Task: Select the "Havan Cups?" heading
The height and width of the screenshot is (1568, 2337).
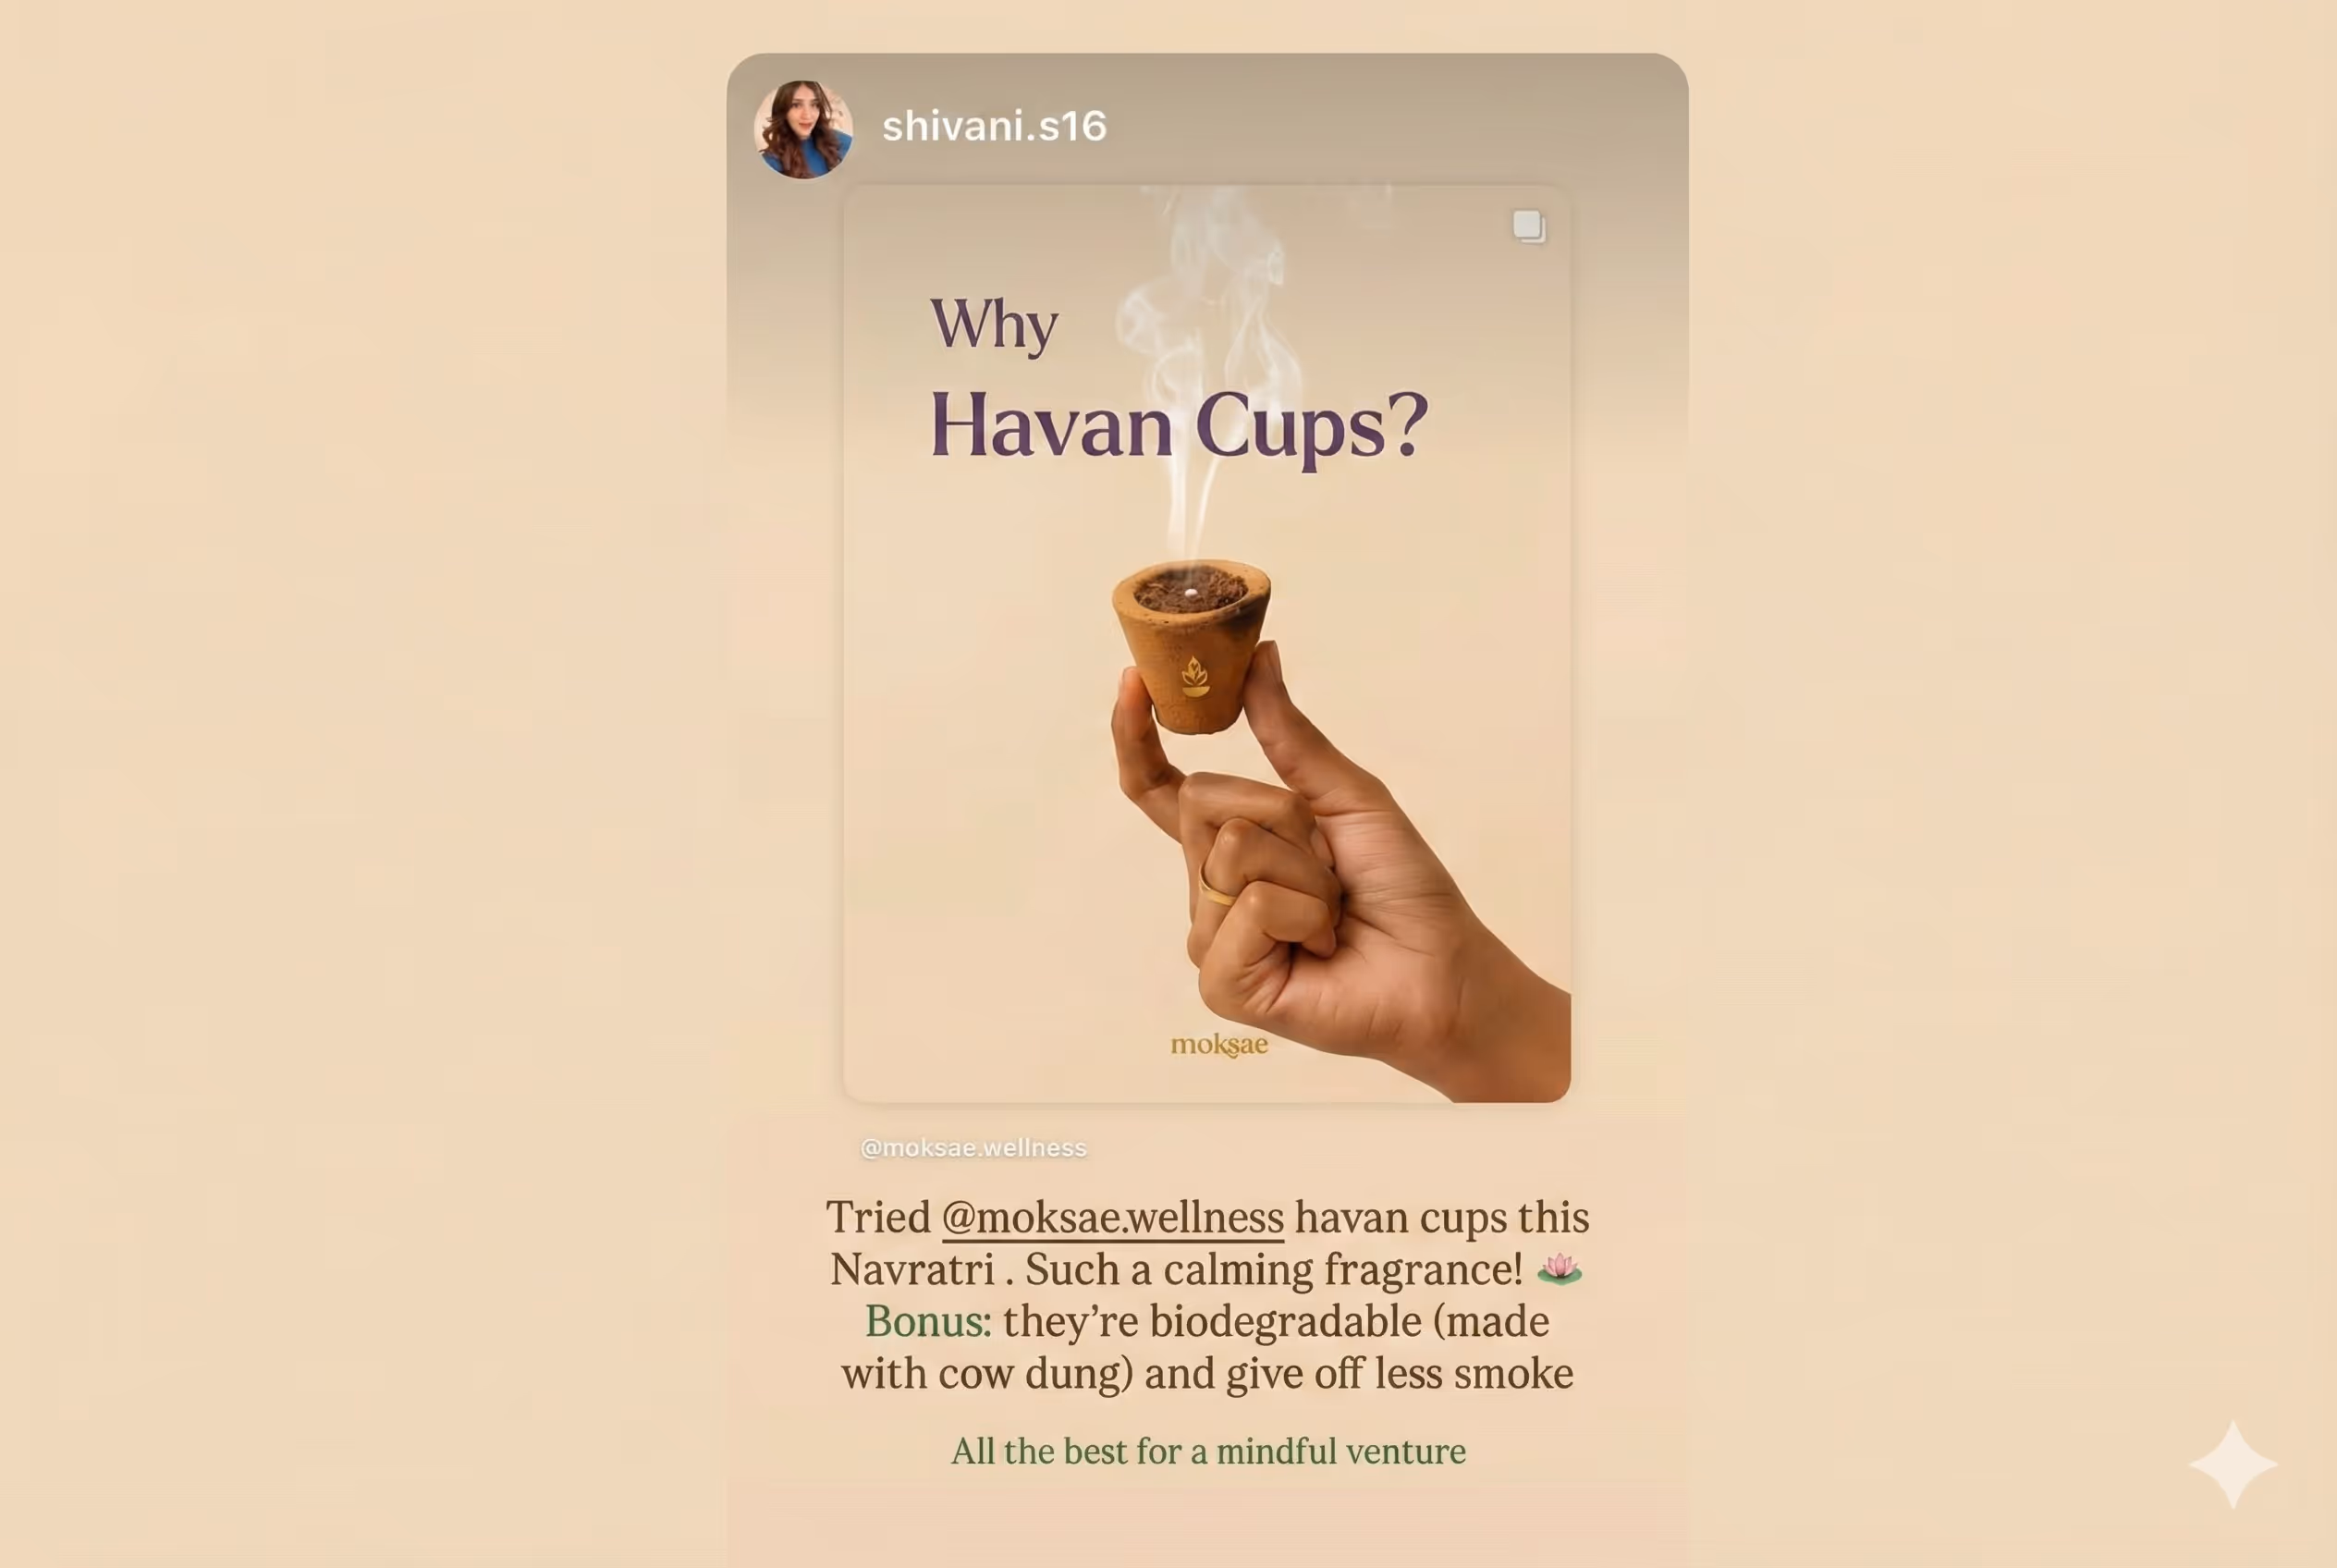Action: (x=1179, y=427)
